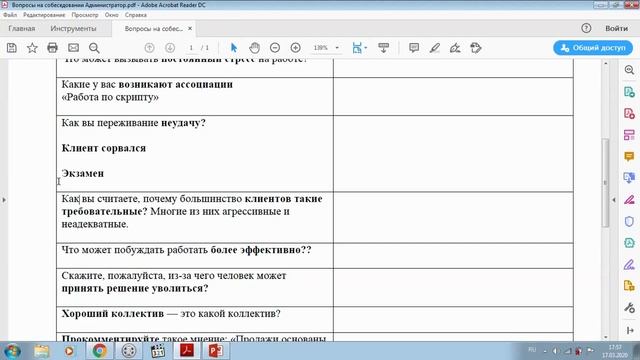Select the arrow selection tool

coord(234,48)
